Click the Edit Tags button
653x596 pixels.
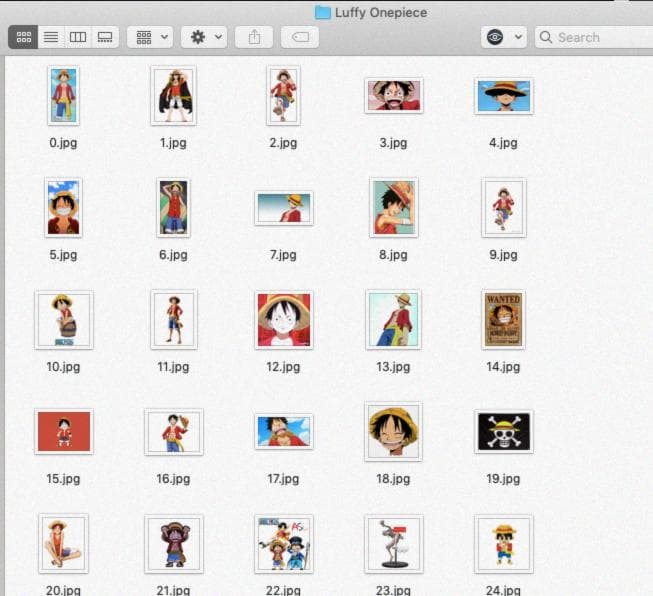[x=300, y=37]
